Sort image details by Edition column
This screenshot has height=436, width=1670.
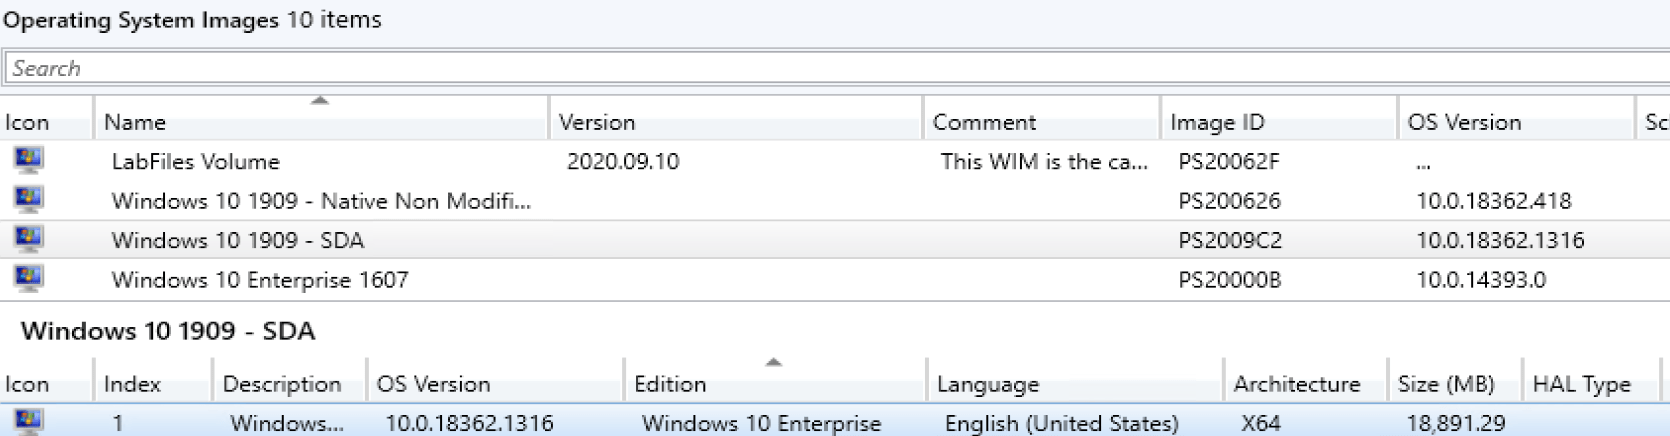[669, 384]
